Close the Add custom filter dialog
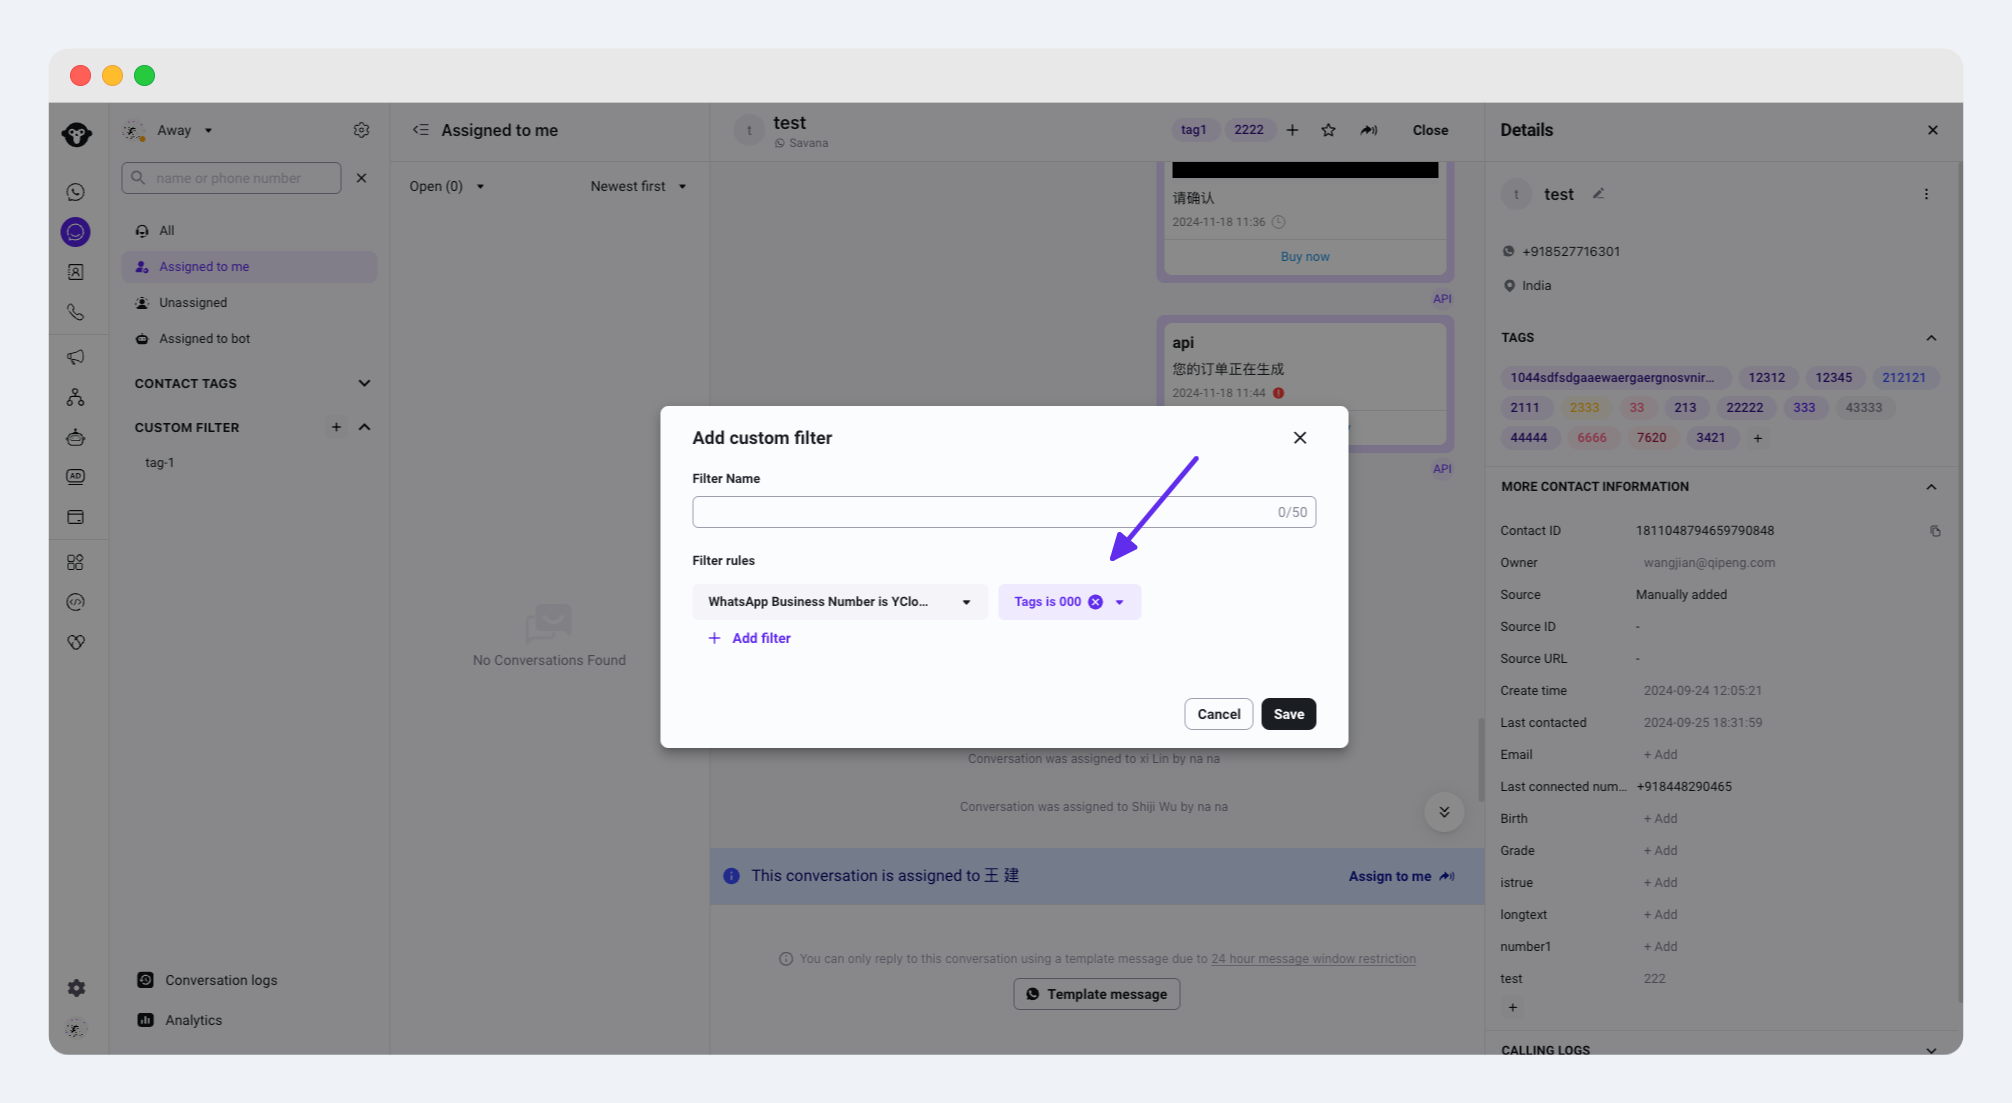Screen dimensions: 2012x1103 (1300, 438)
